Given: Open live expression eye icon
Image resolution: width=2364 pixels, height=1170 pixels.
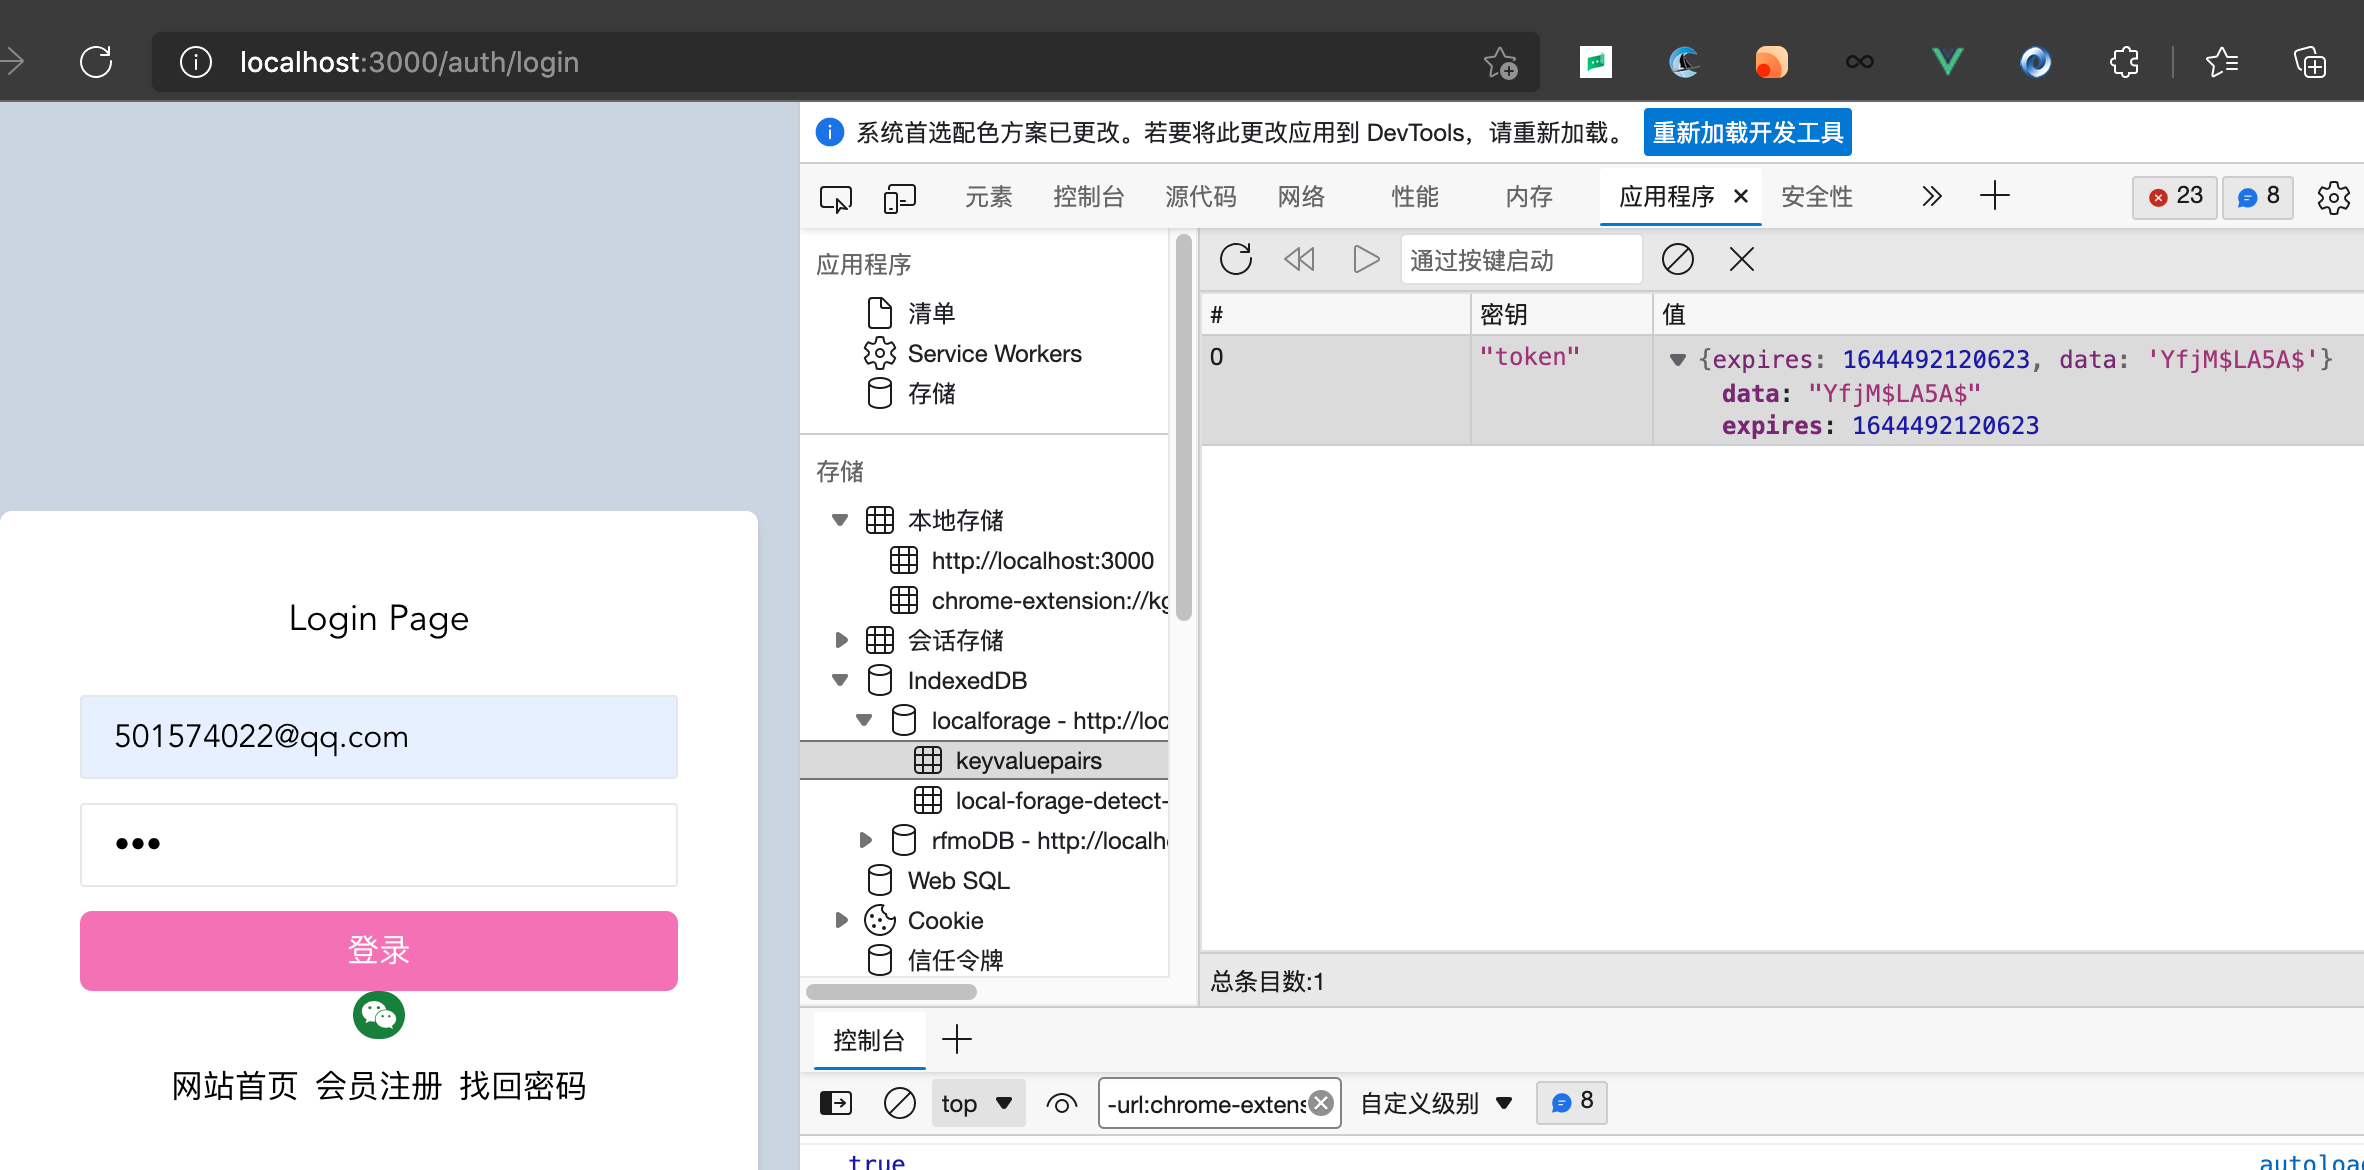Looking at the screenshot, I should click(1061, 1103).
